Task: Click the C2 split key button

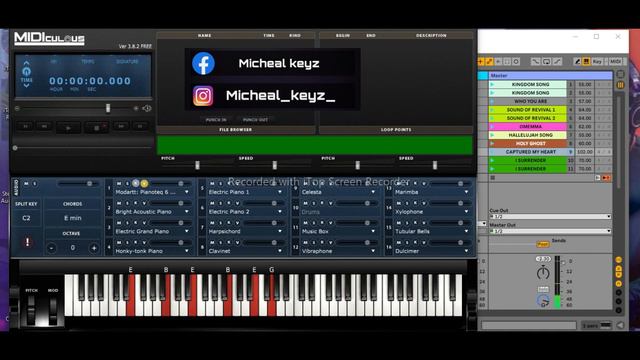Action: [x=26, y=218]
